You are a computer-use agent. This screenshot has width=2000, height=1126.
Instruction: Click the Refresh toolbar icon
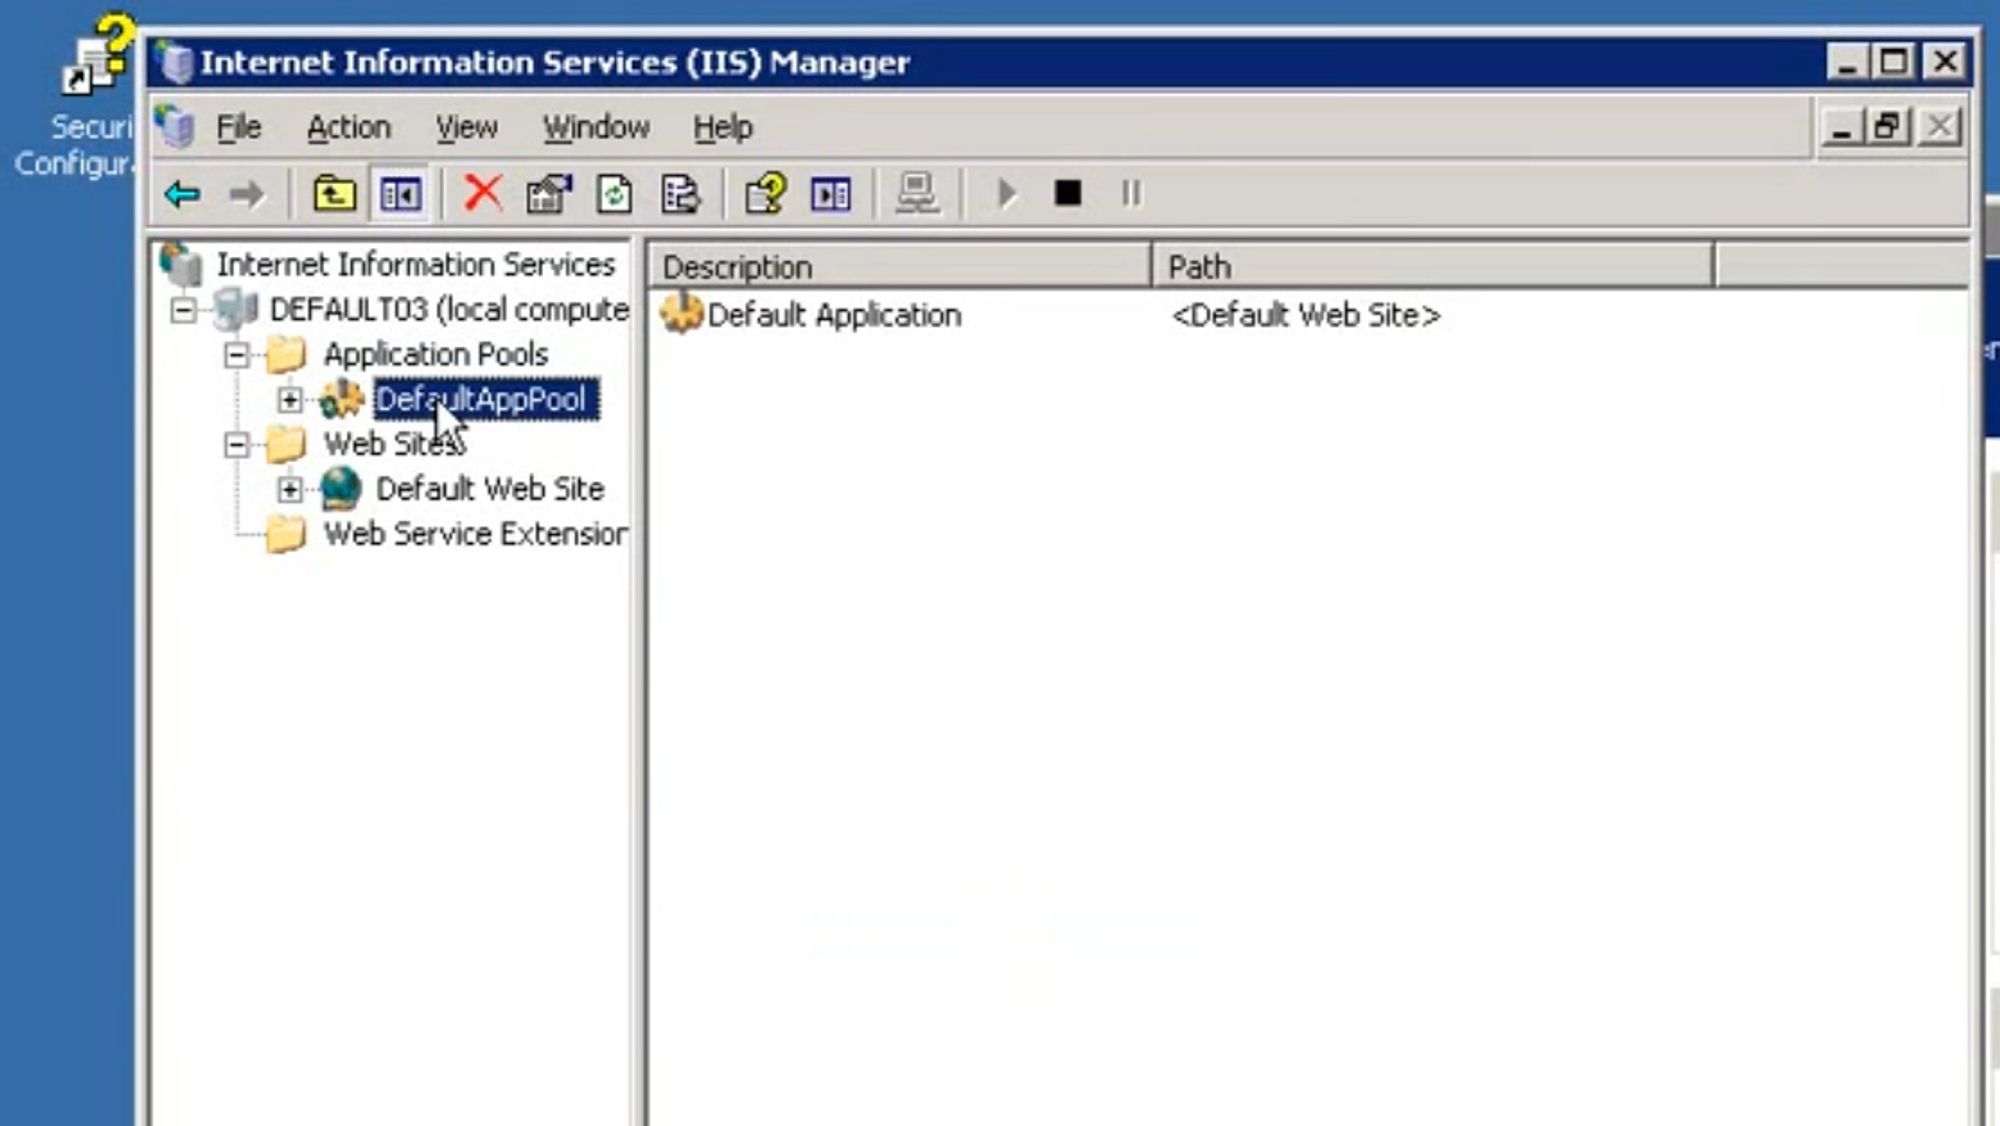click(614, 194)
